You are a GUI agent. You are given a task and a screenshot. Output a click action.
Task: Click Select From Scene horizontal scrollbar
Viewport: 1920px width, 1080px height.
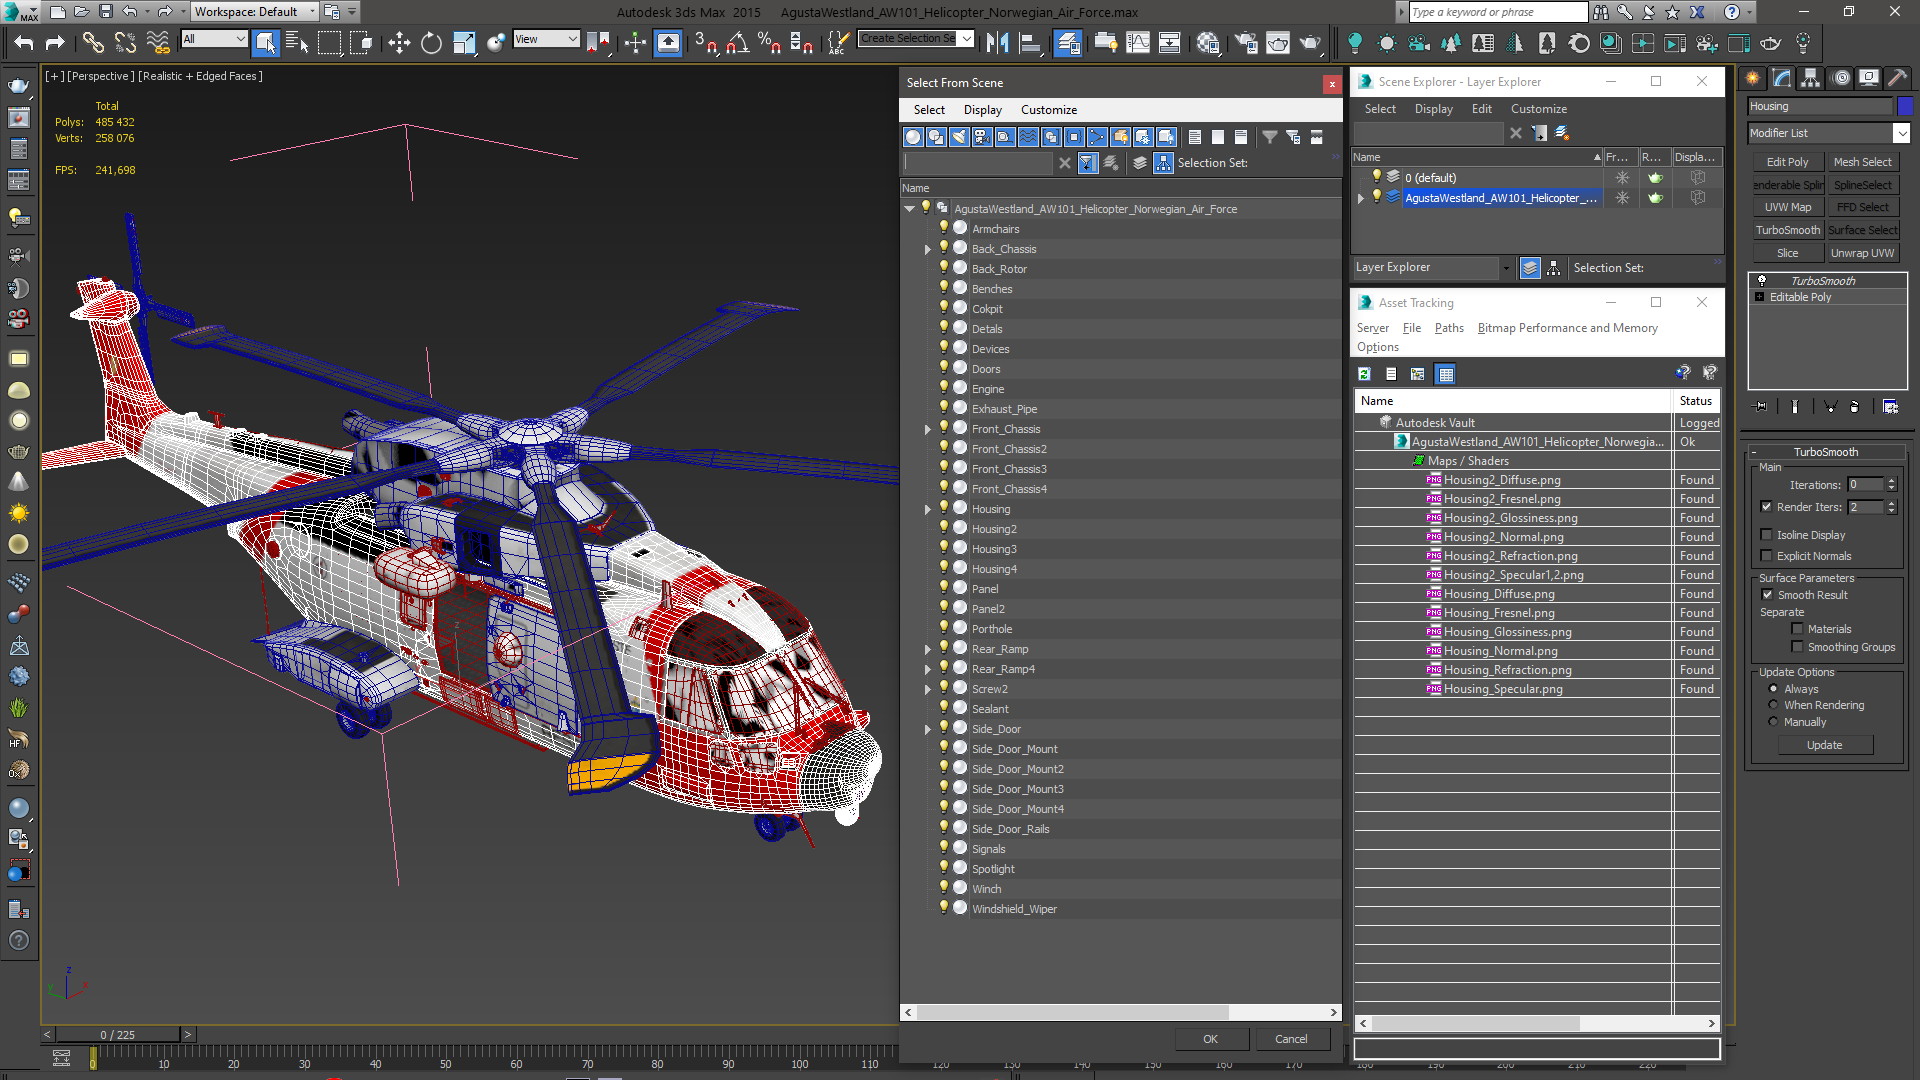click(x=1073, y=1012)
